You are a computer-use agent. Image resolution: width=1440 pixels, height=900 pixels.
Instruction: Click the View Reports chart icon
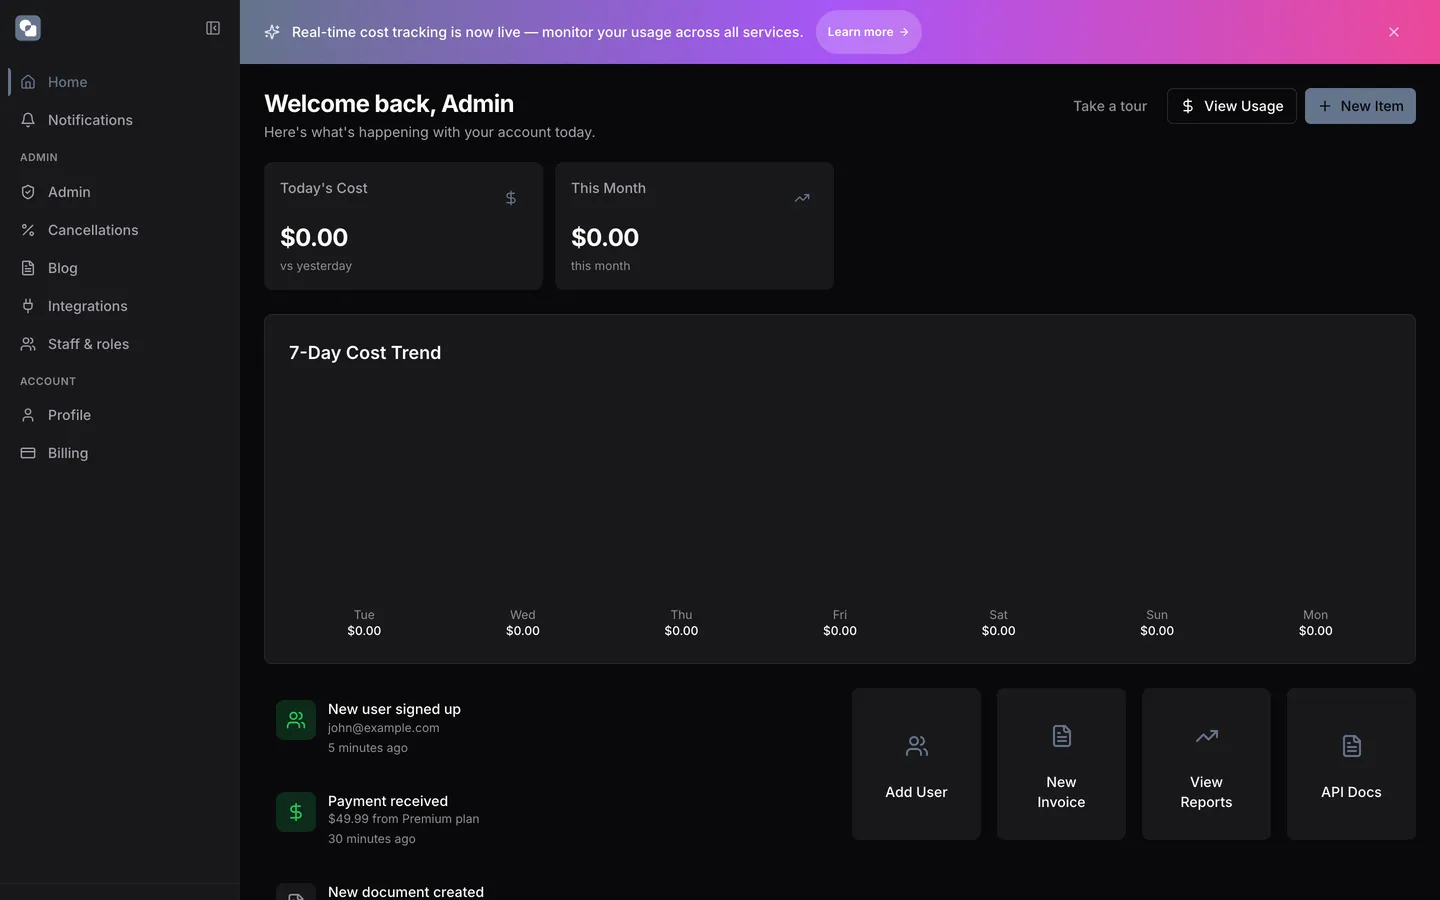(1207, 736)
